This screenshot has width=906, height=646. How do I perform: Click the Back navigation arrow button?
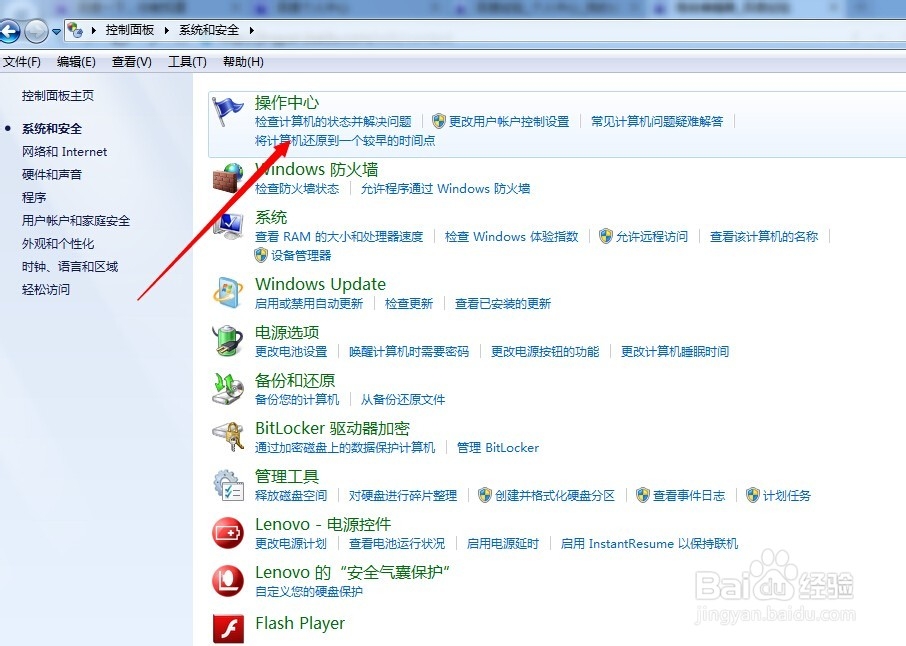[x=9, y=31]
